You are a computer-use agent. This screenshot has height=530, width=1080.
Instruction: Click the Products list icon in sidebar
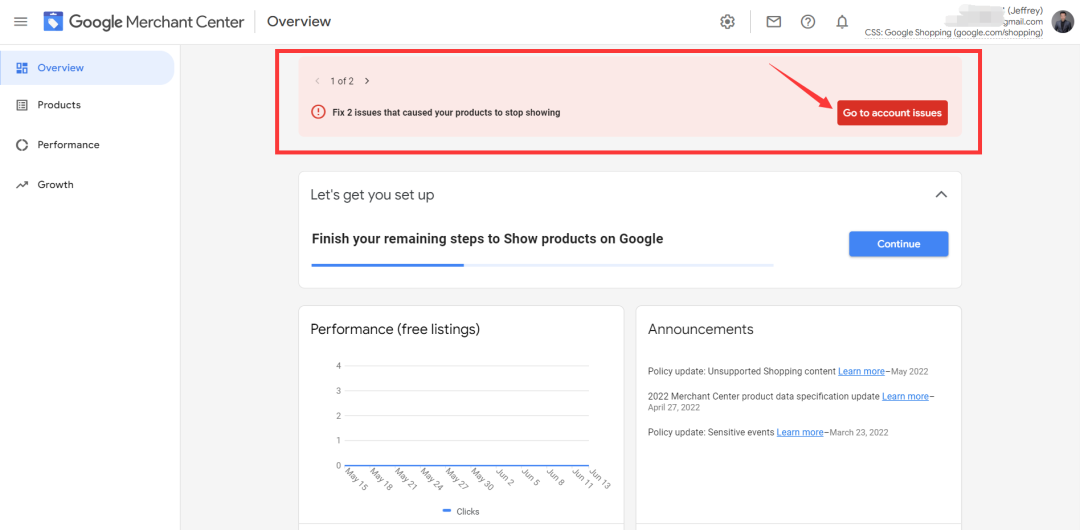[x=22, y=105]
